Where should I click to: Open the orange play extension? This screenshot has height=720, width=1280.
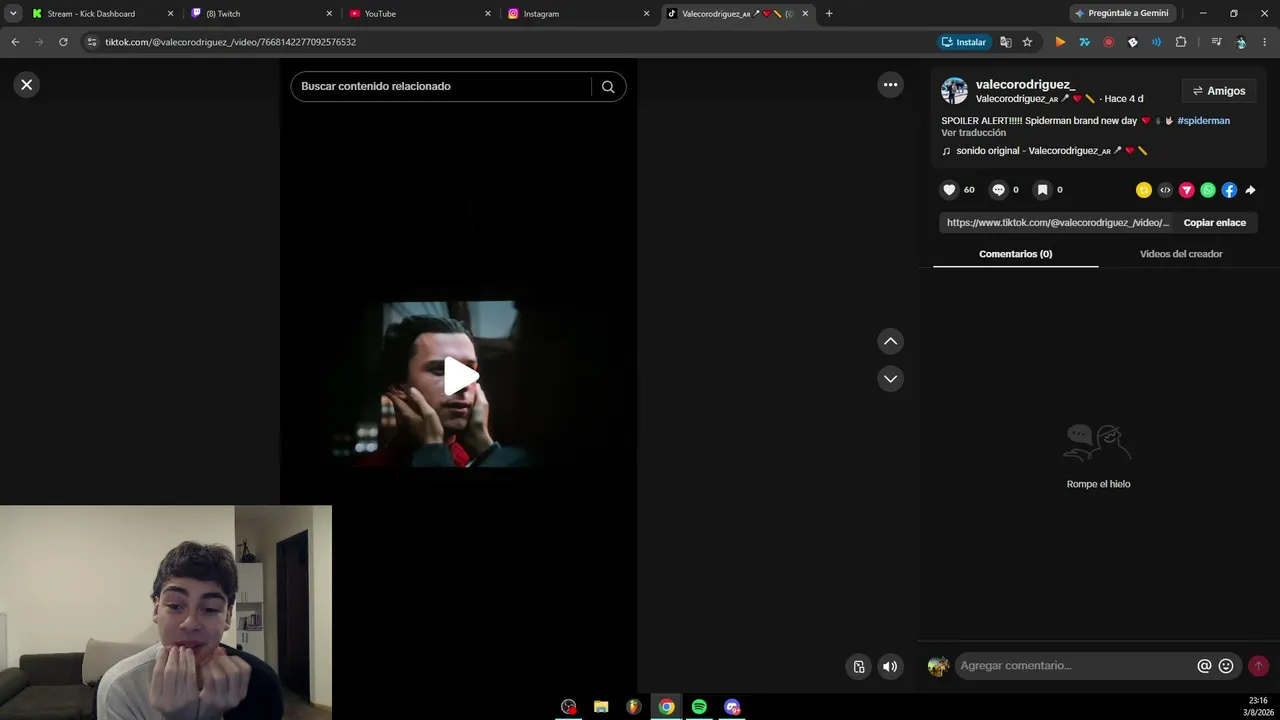point(1060,42)
